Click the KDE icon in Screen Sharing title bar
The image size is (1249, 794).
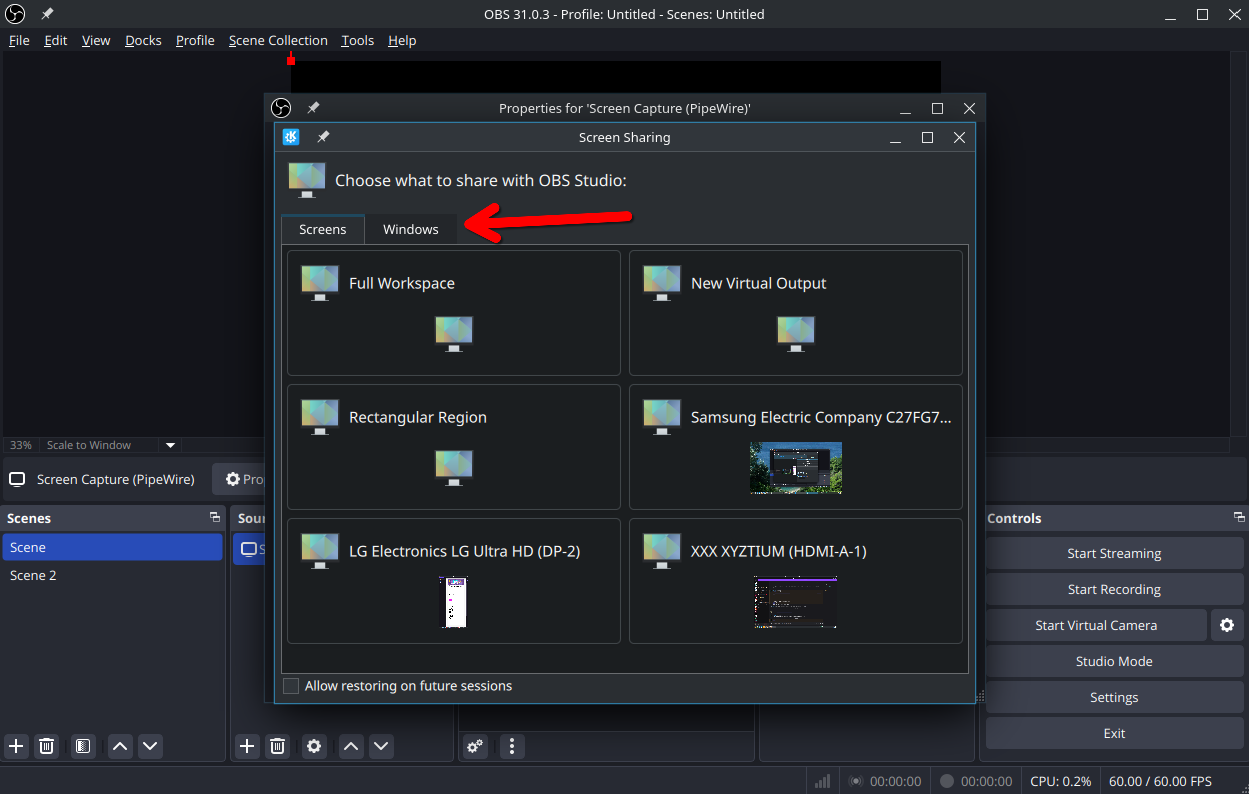point(292,138)
